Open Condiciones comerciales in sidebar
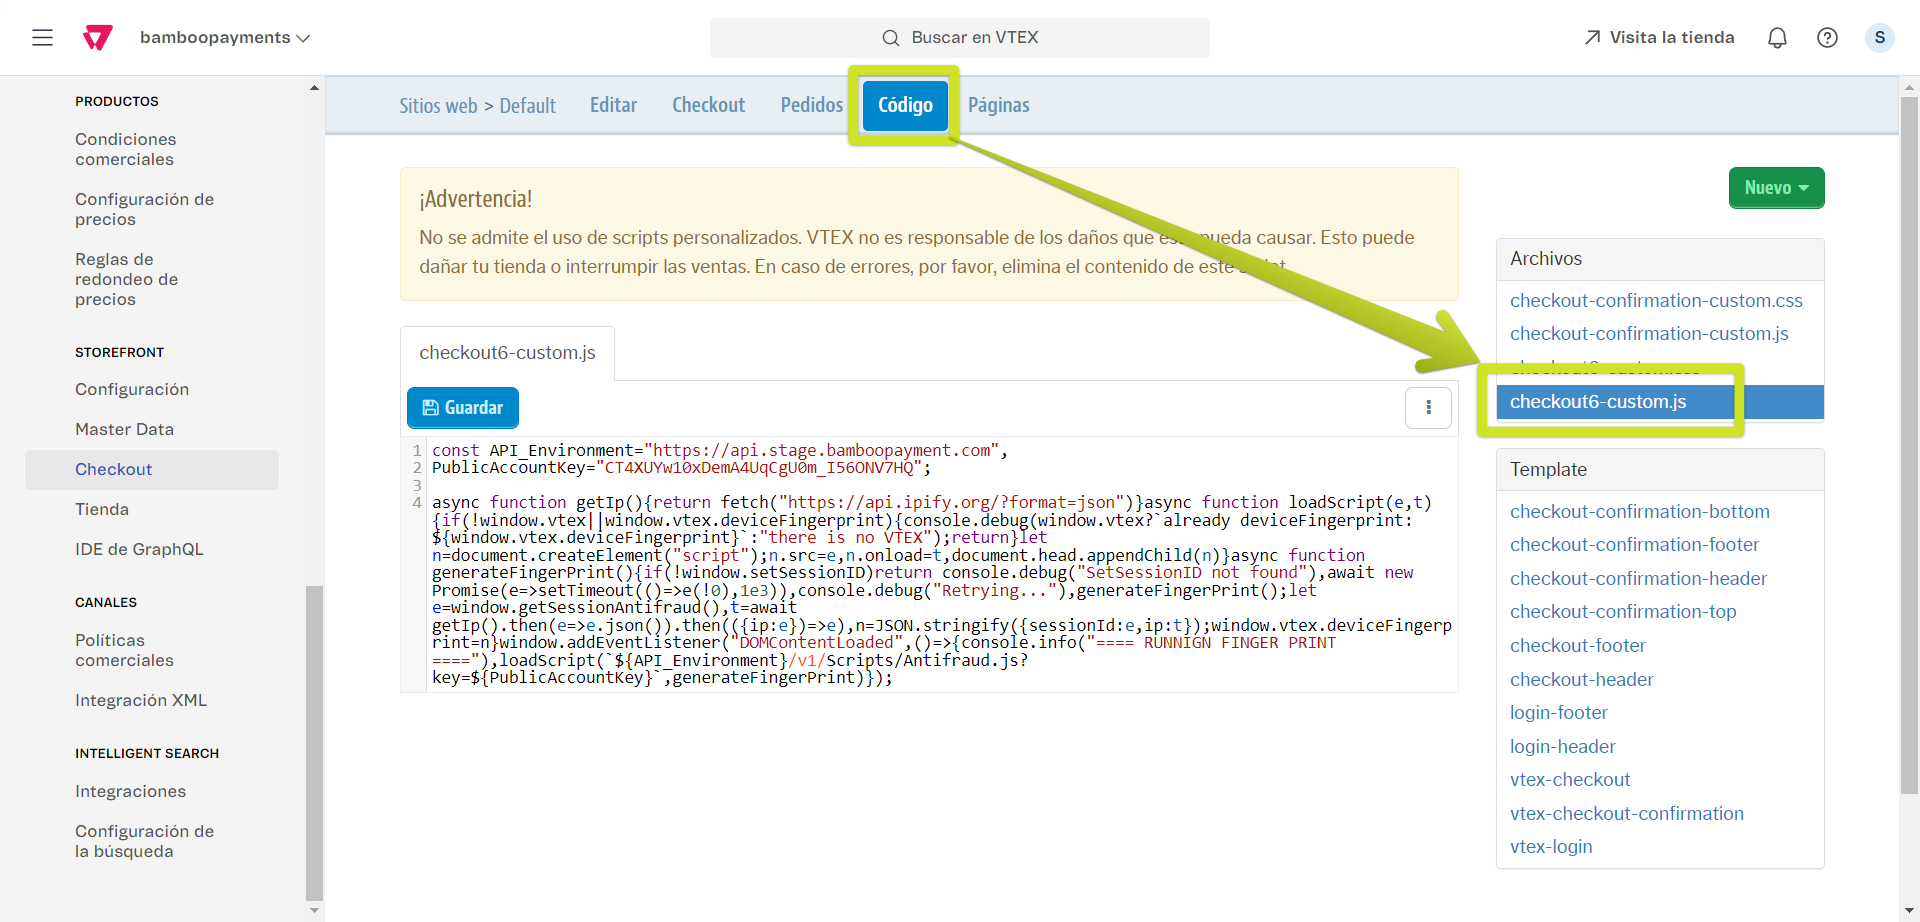The height and width of the screenshot is (922, 1920). click(126, 149)
